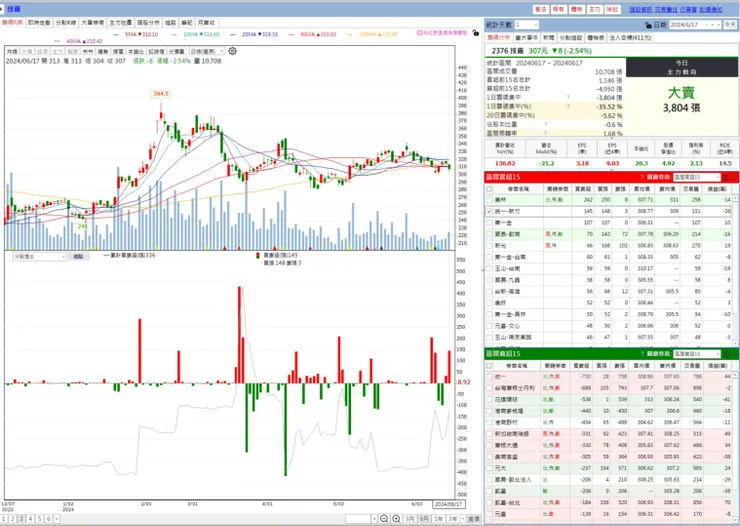
Task: Open the 交易屬性 link
Action: [666, 9]
